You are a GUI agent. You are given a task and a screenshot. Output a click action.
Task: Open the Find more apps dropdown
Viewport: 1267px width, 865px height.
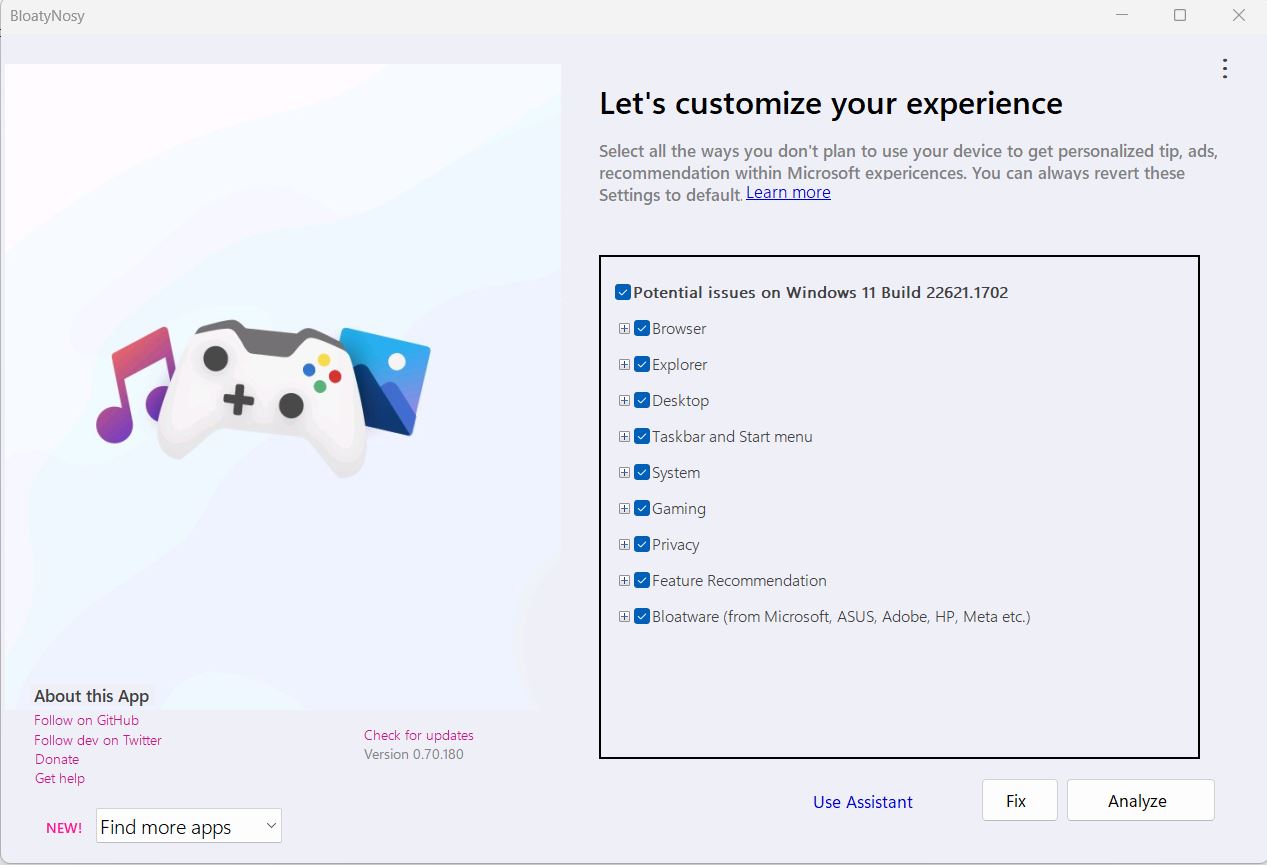[189, 826]
